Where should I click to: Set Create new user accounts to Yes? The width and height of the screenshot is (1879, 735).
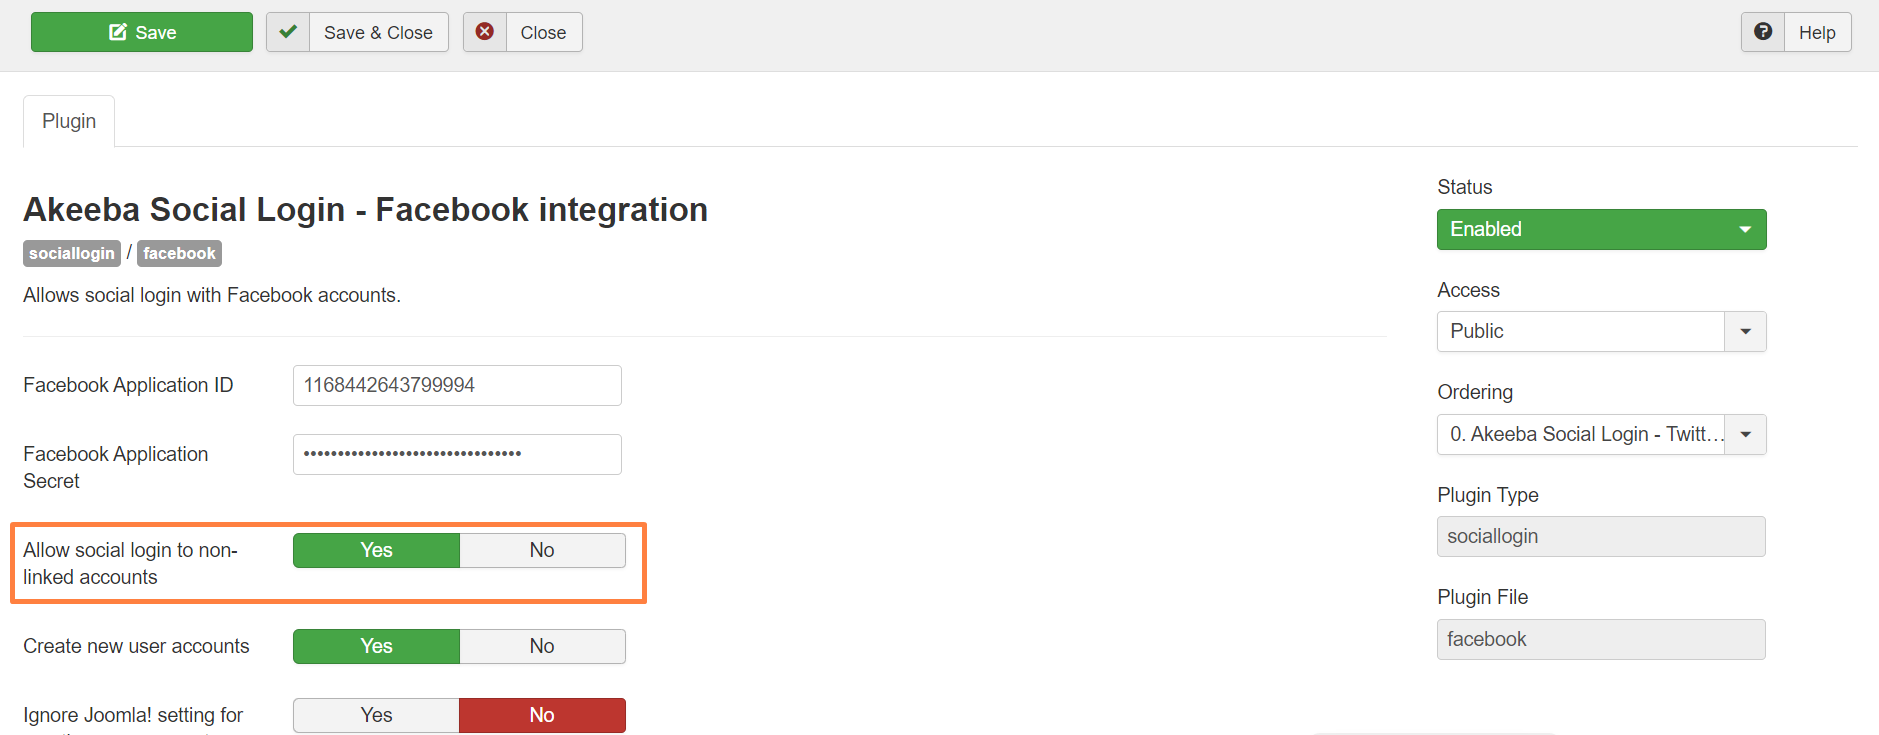[x=376, y=646]
